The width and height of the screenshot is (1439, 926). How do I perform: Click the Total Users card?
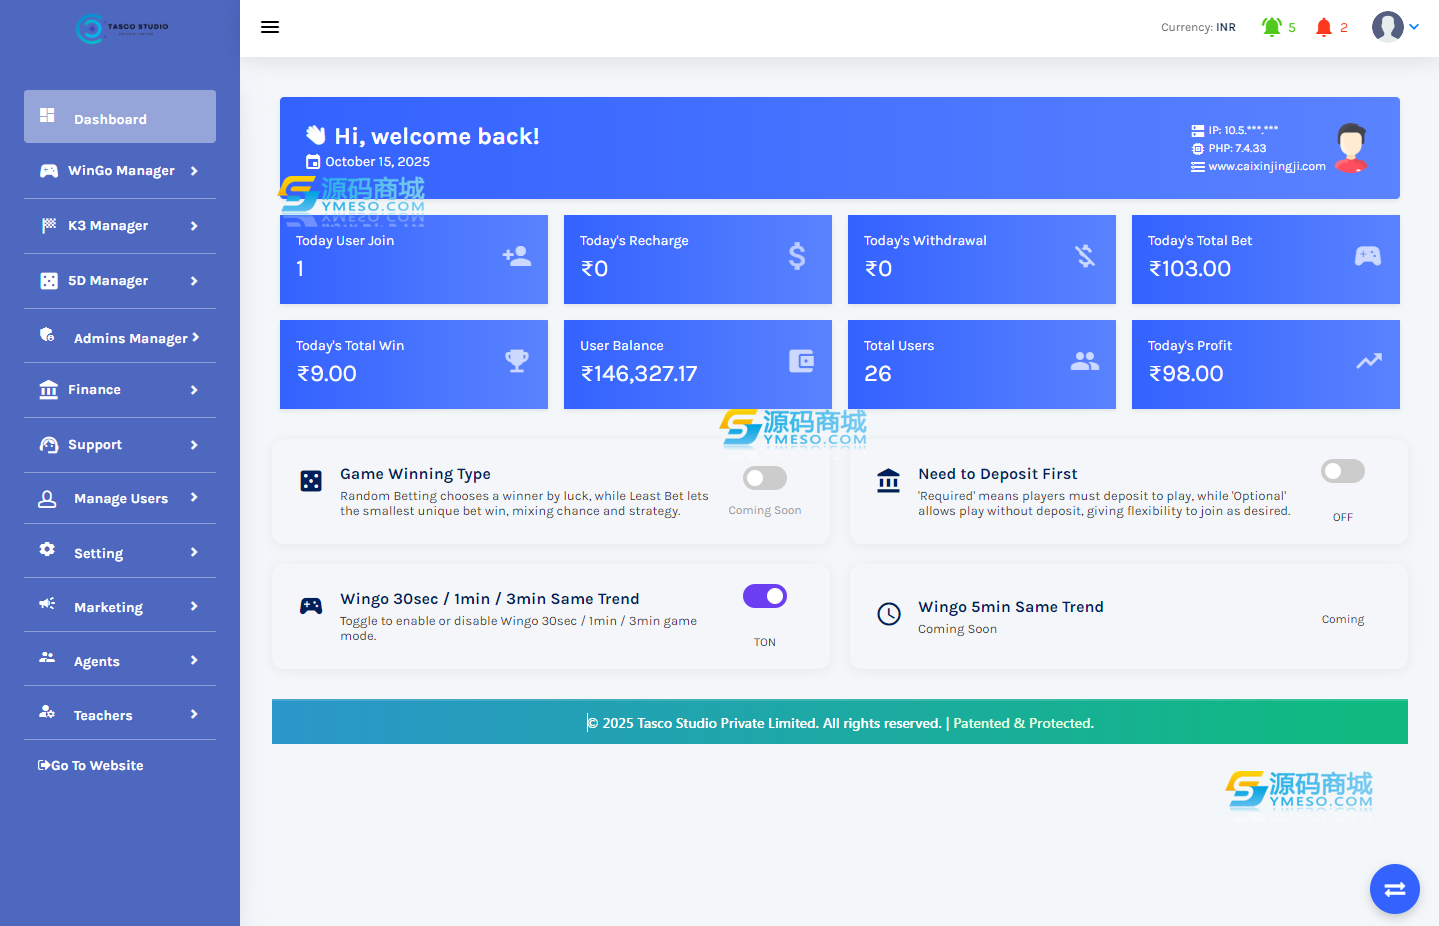pyautogui.click(x=981, y=364)
